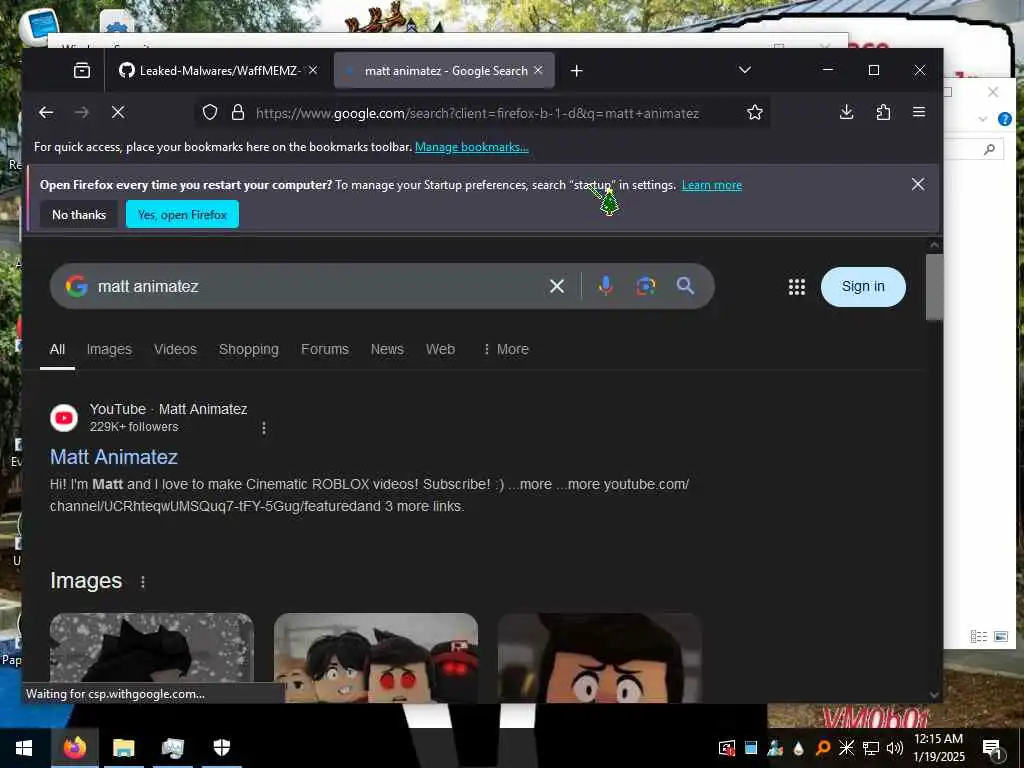Submit search with magnifier icon

[685, 285]
